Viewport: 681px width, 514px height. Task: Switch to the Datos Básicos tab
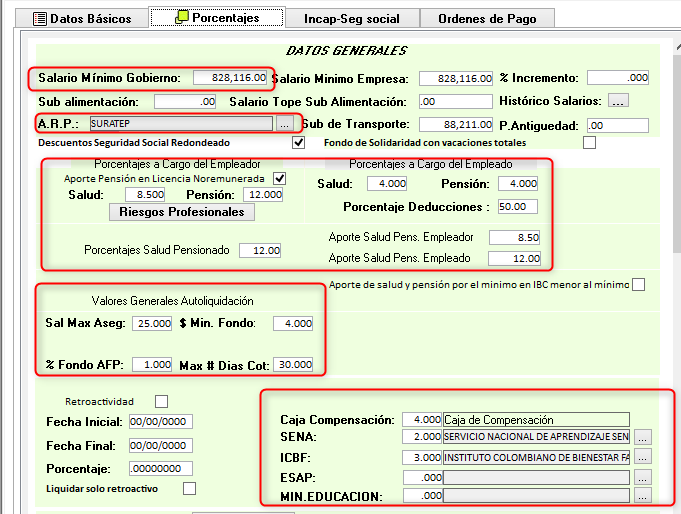tap(83, 18)
